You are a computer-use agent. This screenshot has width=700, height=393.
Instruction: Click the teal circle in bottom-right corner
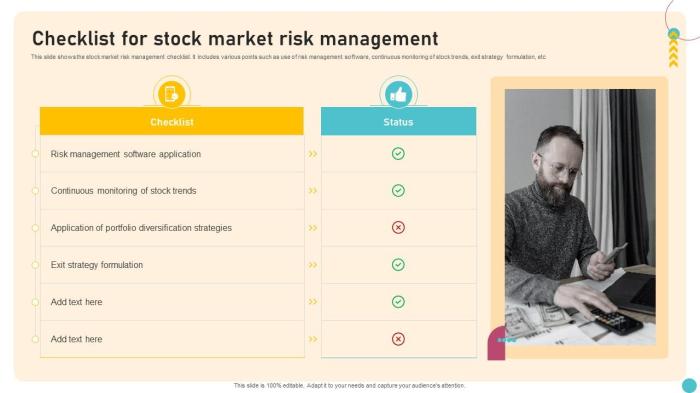(689, 385)
